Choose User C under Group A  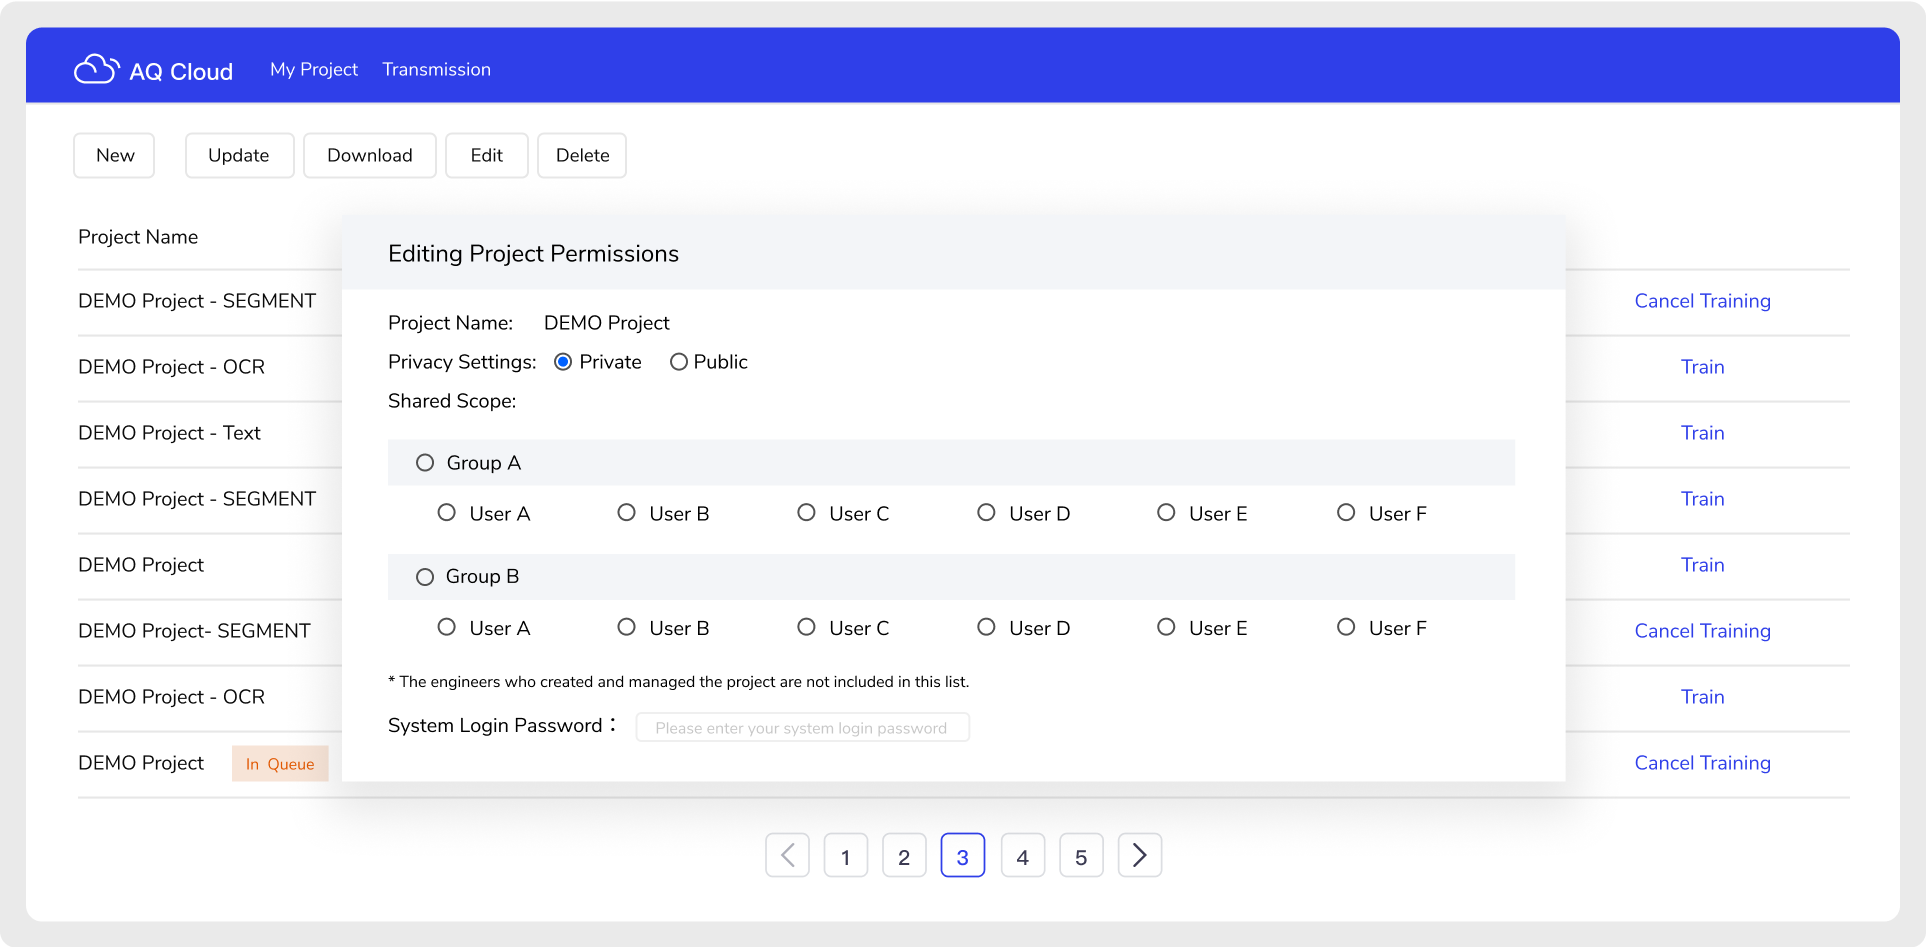[x=806, y=513]
